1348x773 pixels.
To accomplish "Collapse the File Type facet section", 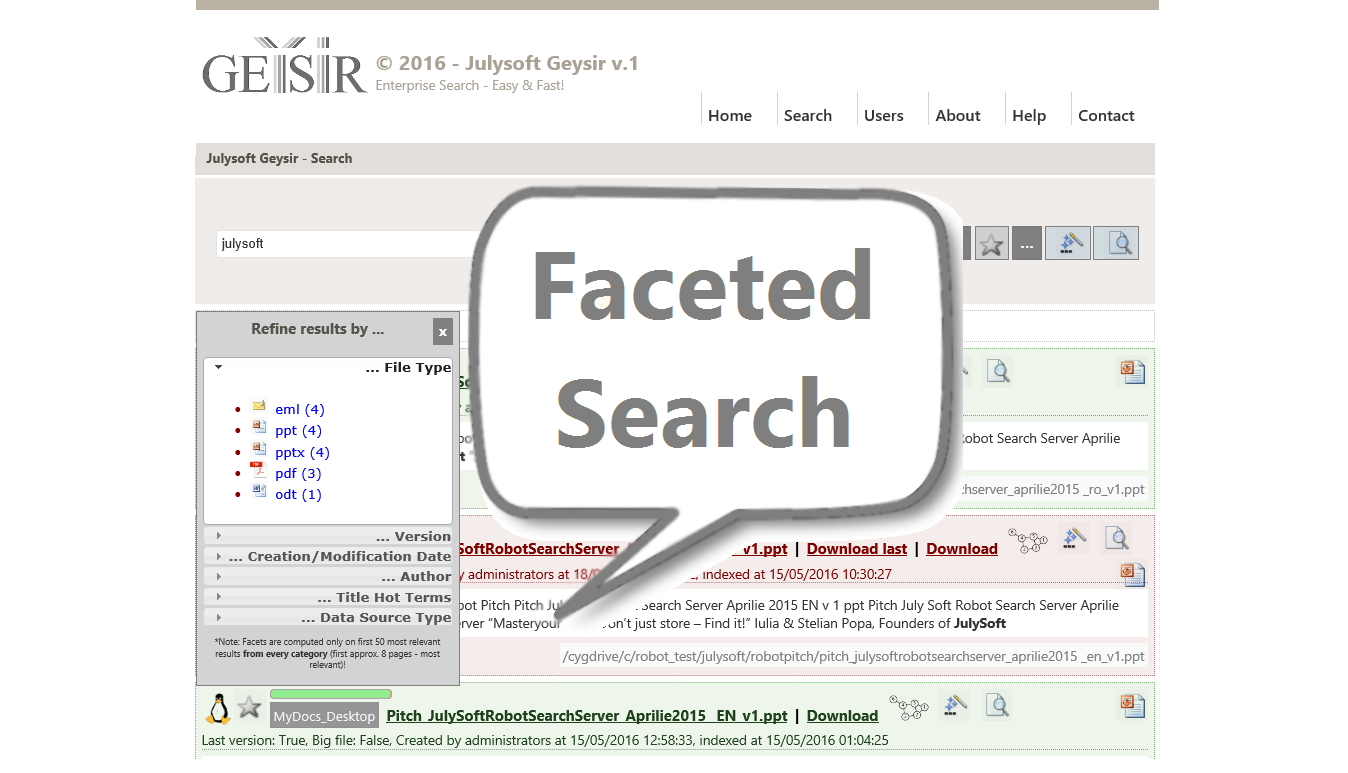I will [x=328, y=367].
